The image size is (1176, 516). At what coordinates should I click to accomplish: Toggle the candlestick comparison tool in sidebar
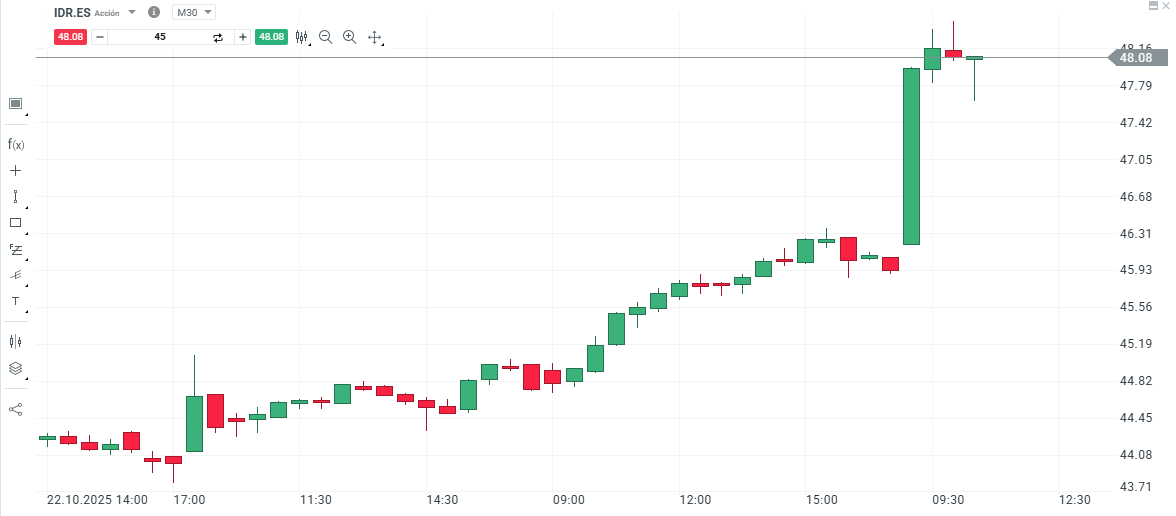point(15,341)
